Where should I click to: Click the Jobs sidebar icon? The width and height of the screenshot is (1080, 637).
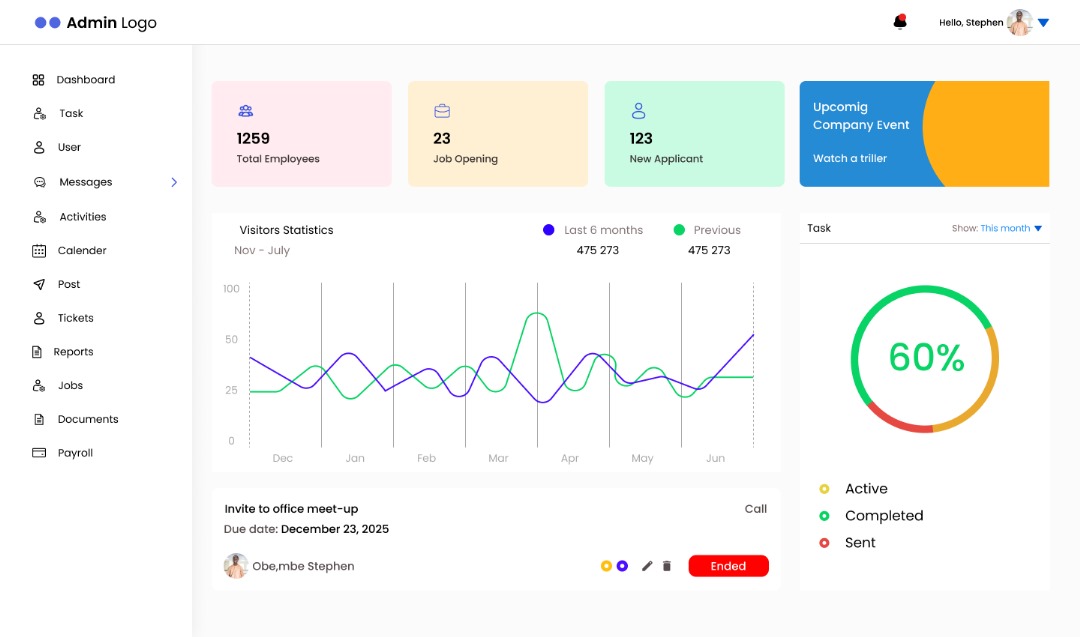tap(39, 386)
